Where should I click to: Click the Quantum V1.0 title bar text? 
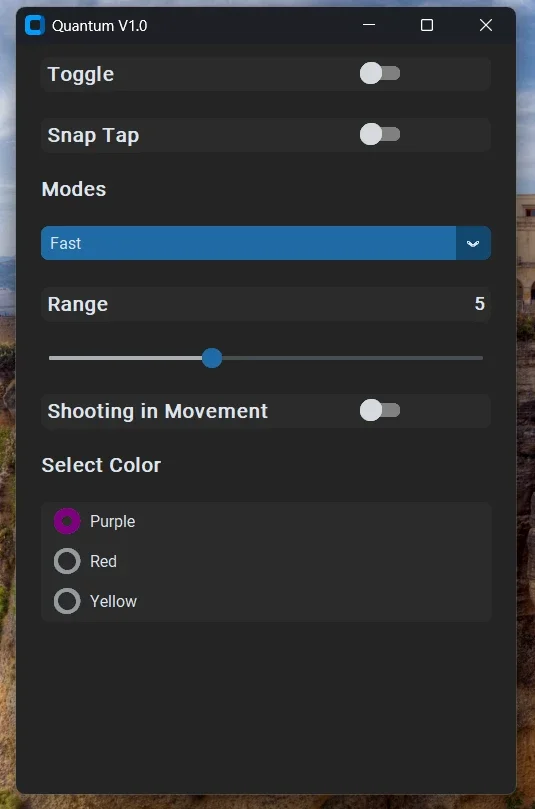click(x=100, y=26)
